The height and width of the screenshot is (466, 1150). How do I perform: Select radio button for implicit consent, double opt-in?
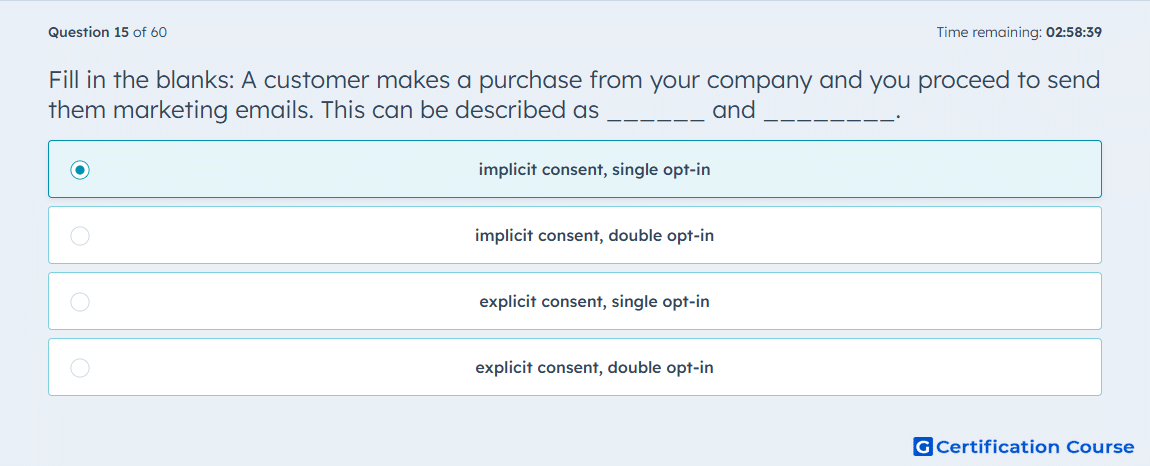(x=80, y=236)
